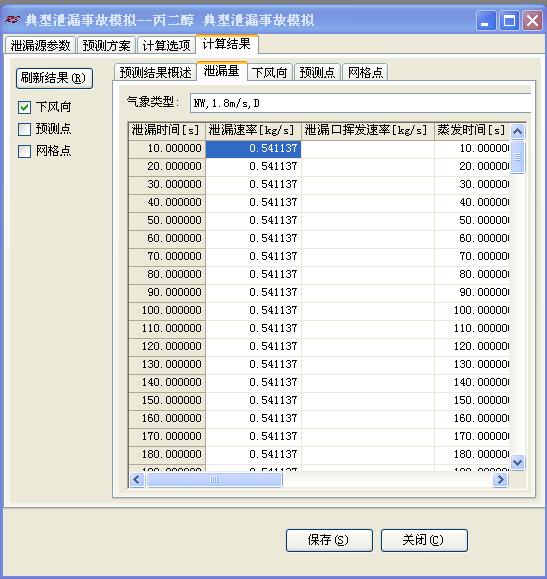The image size is (547, 579).
Task: Minimize the simulation window
Action: tap(486, 20)
